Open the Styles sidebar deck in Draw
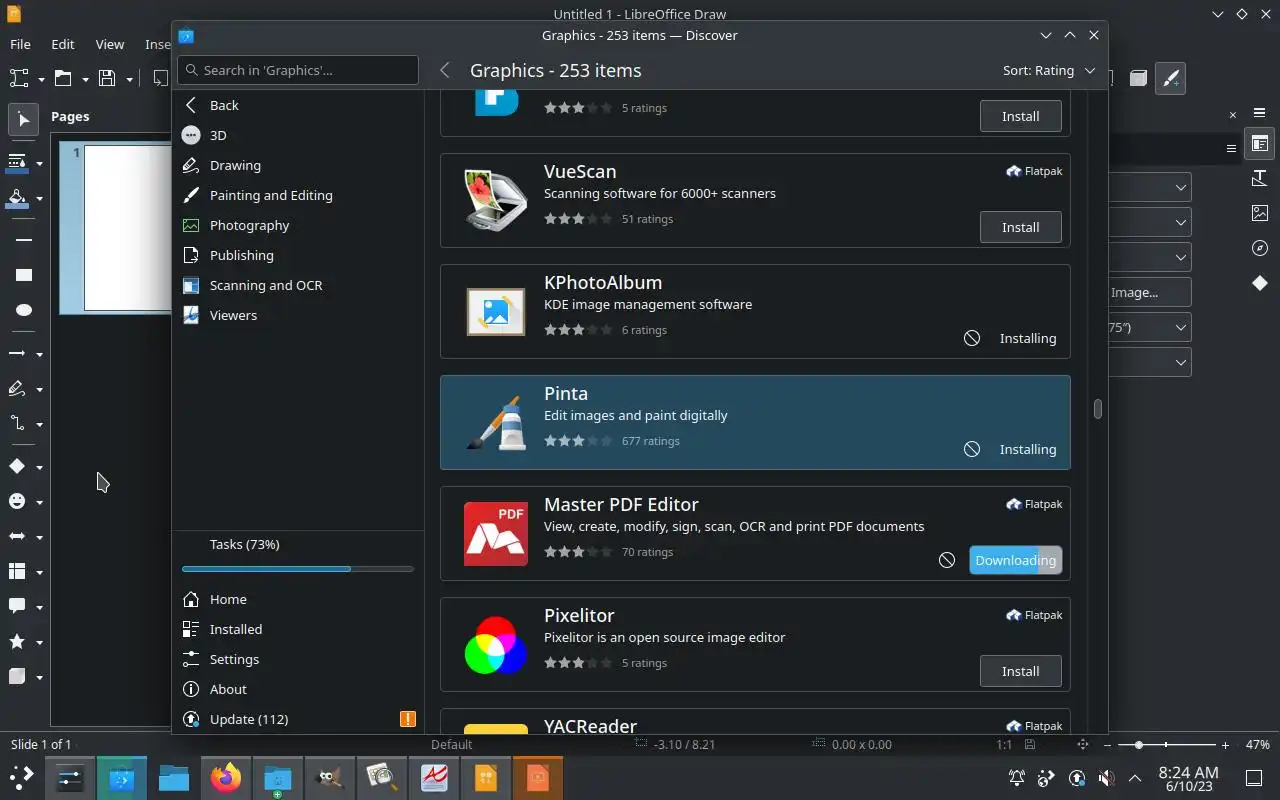Screen dimensions: 1280x800 (1260, 178)
